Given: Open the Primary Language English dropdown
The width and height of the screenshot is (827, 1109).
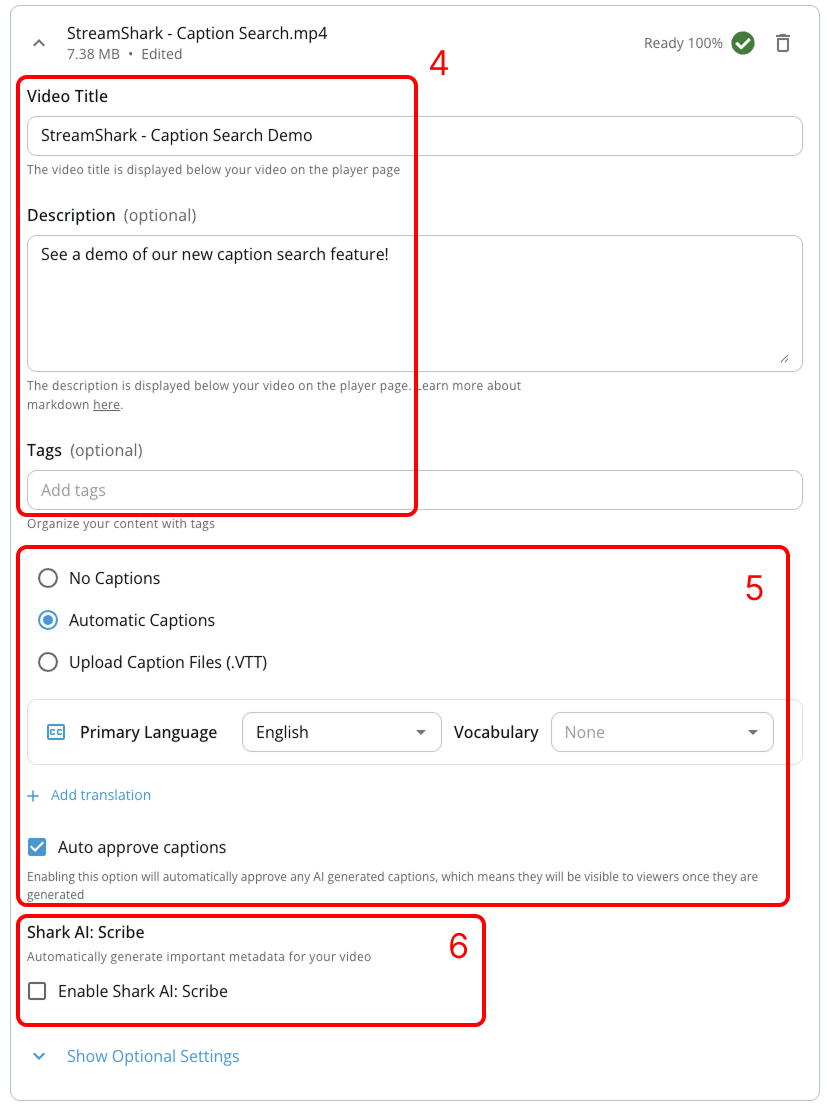Looking at the screenshot, I should tap(342, 732).
